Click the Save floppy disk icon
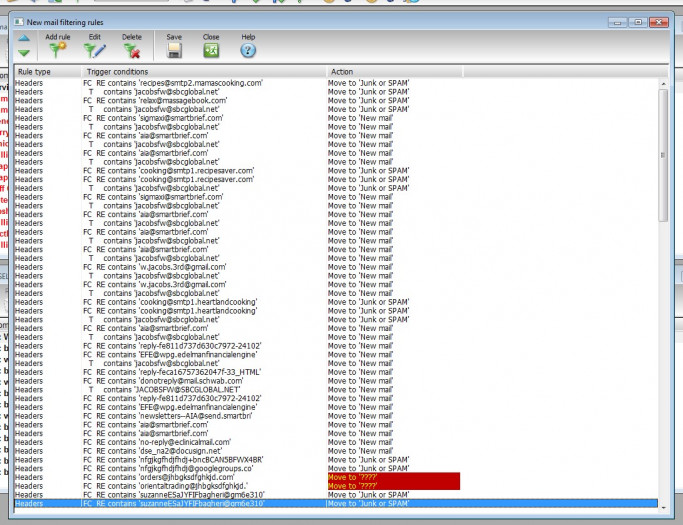 [x=174, y=50]
